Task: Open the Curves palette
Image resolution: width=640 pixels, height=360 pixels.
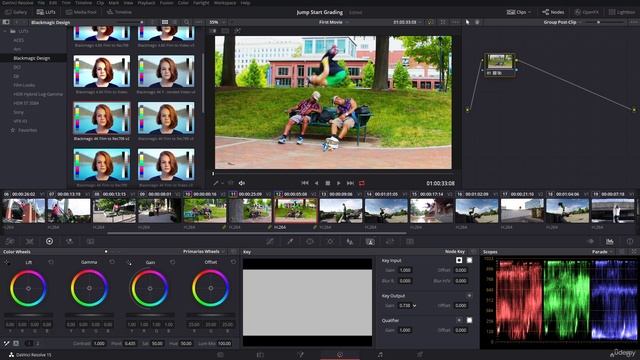Action: (270, 242)
